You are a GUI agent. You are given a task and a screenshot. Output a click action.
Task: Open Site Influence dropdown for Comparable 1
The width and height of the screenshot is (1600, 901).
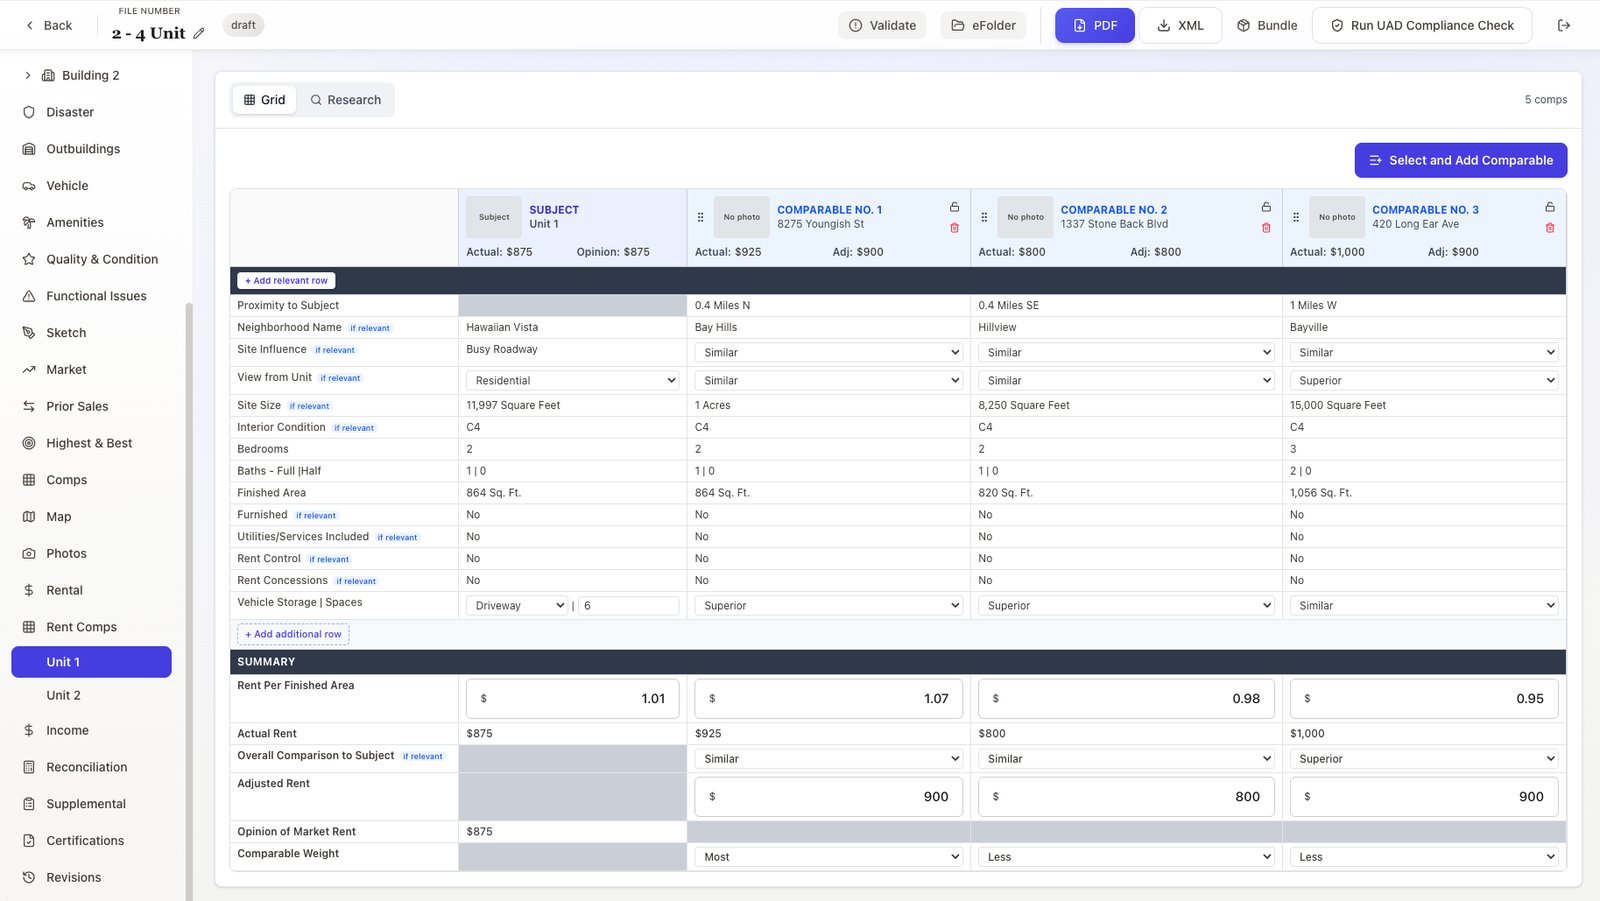828,353
